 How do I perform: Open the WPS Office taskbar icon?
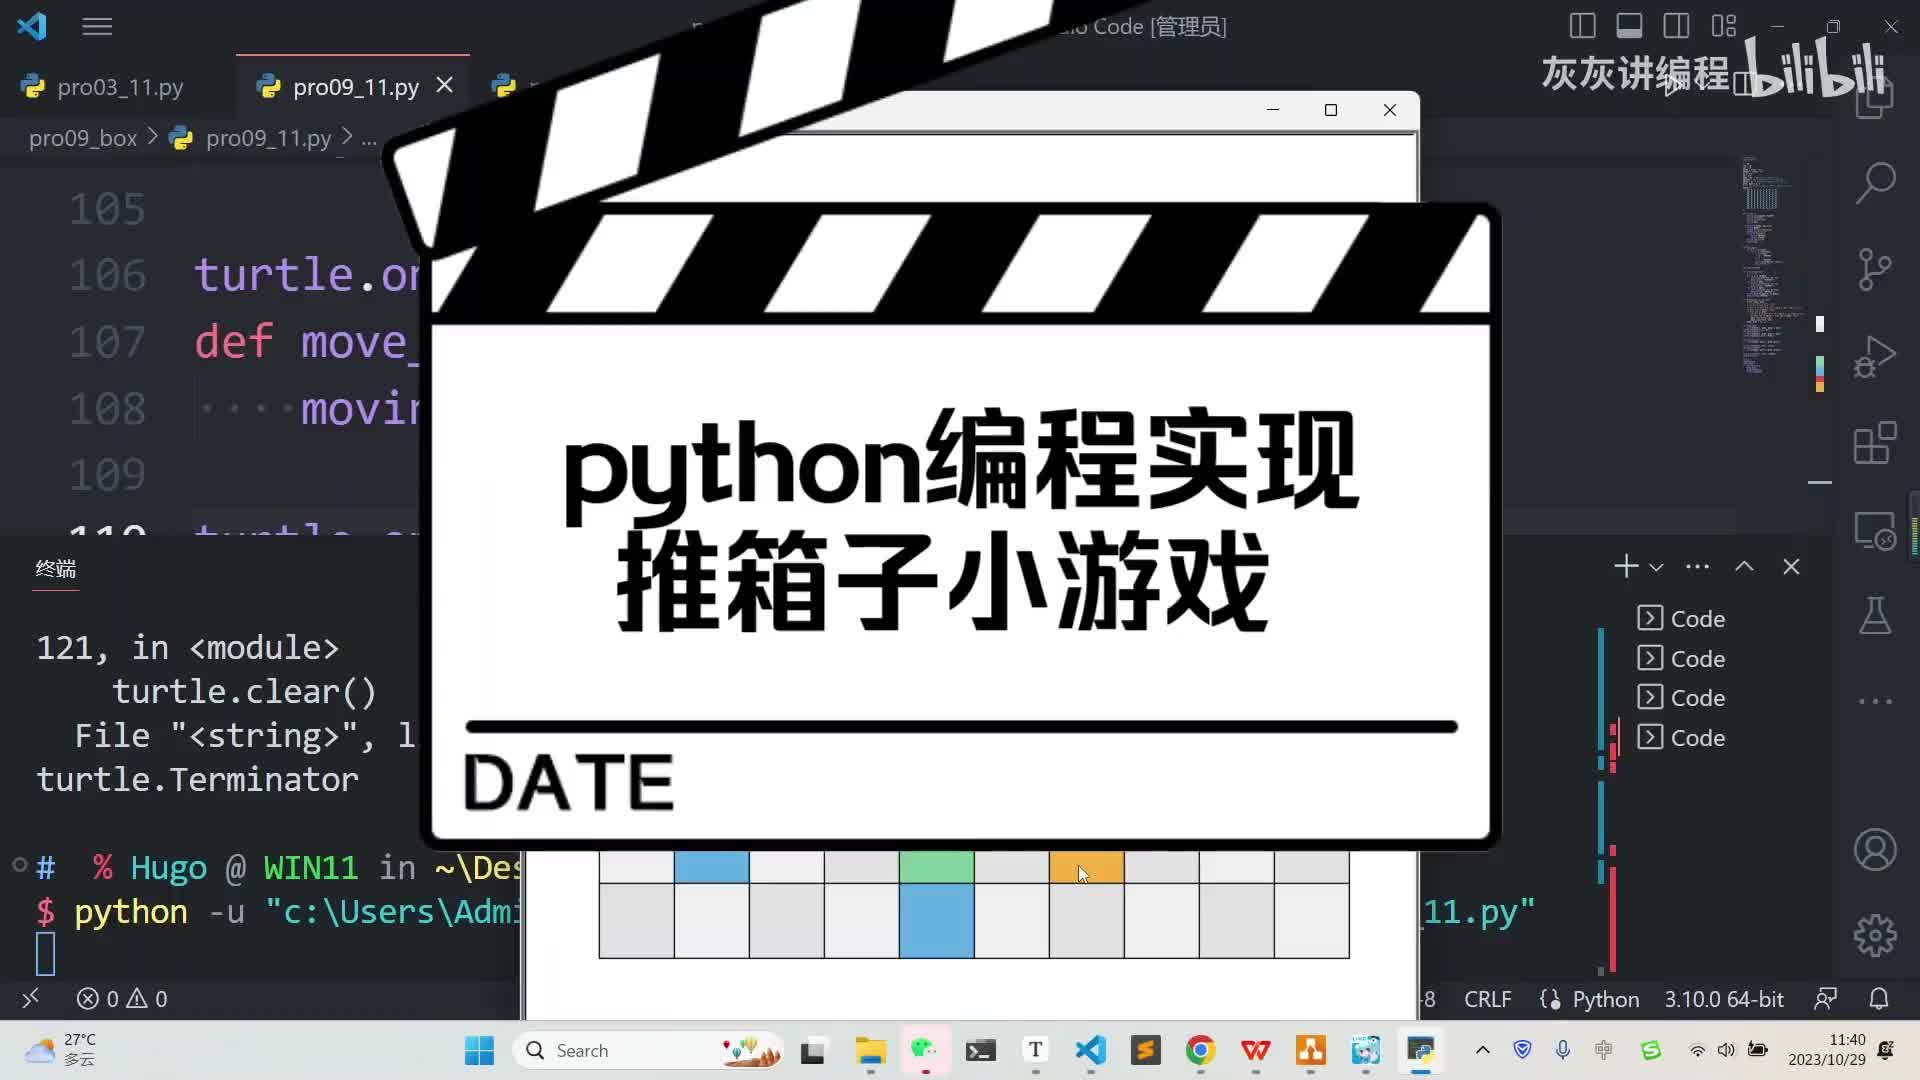(1255, 1050)
